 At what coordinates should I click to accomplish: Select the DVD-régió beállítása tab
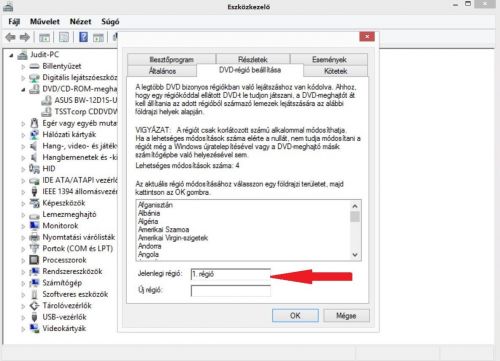250,70
